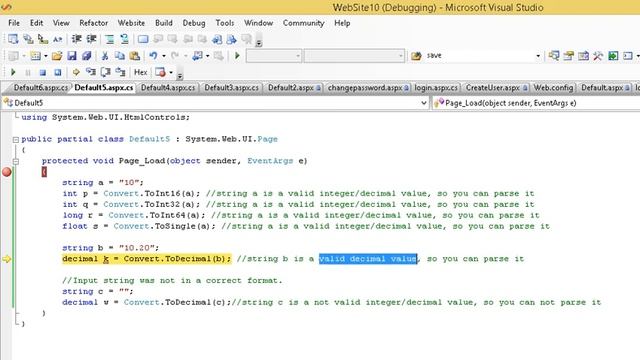Open the Edit menu
Viewport: 640px width, 360px height.
[36, 23]
